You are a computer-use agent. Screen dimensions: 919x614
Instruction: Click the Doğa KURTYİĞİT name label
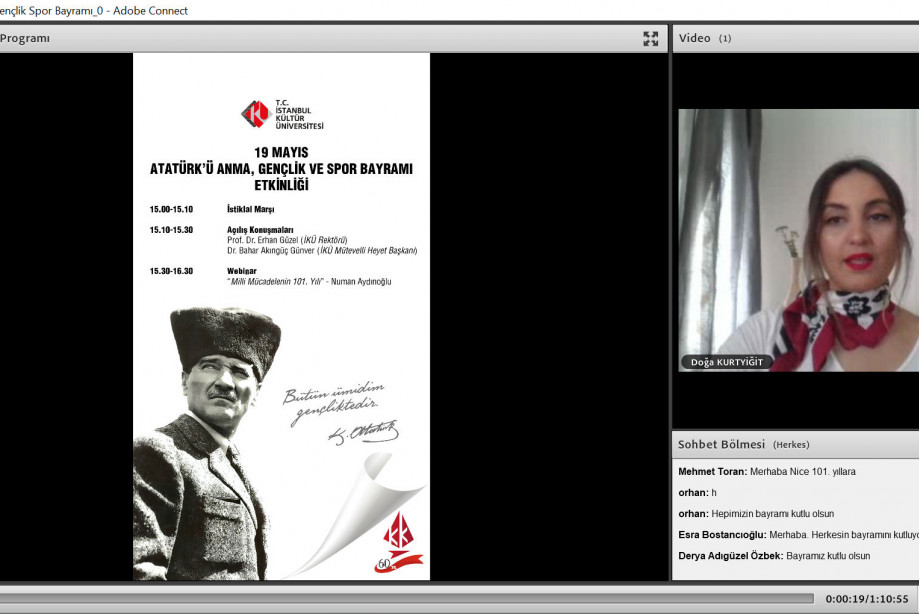pyautogui.click(x=727, y=363)
